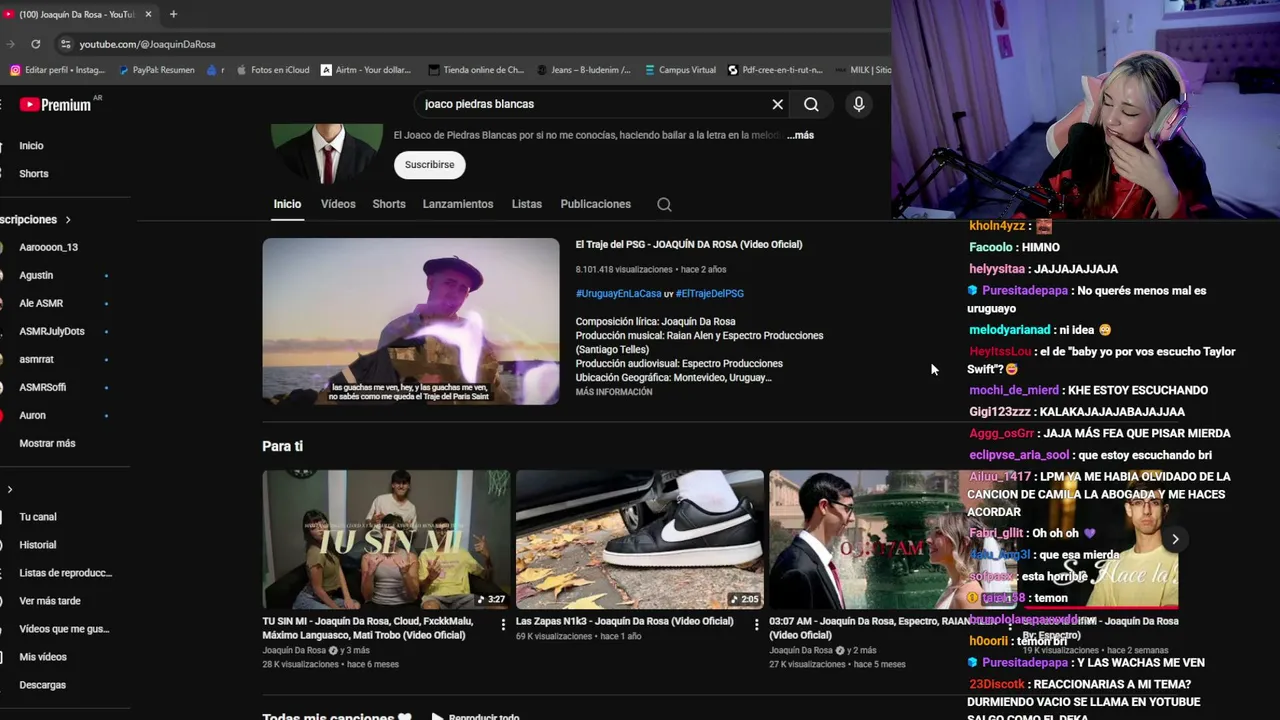Open asmrrat subscription channel
1280x720 pixels.
click(x=37, y=359)
